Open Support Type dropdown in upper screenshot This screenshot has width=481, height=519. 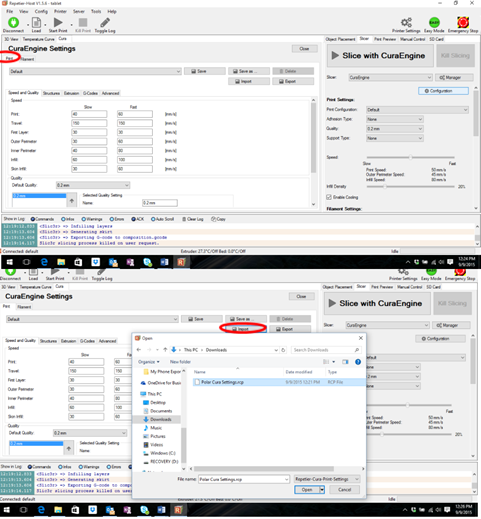click(x=395, y=138)
